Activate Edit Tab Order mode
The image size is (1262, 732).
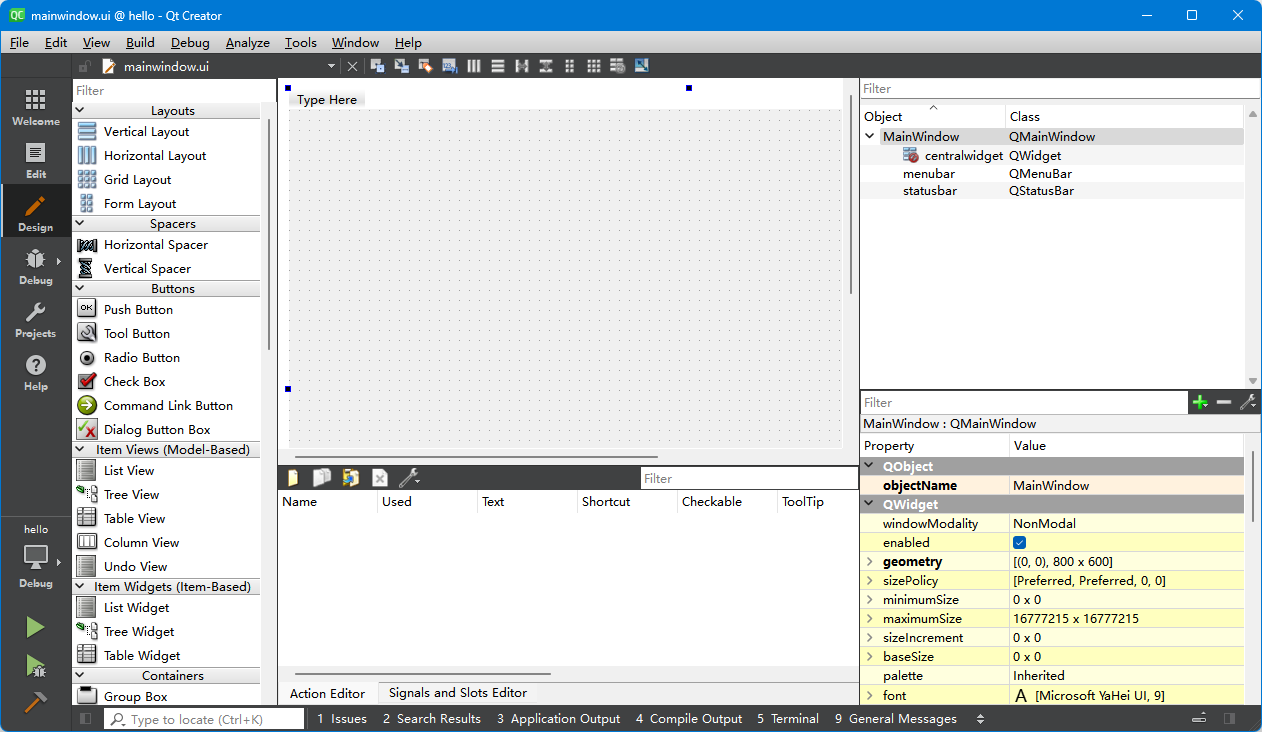(x=449, y=66)
